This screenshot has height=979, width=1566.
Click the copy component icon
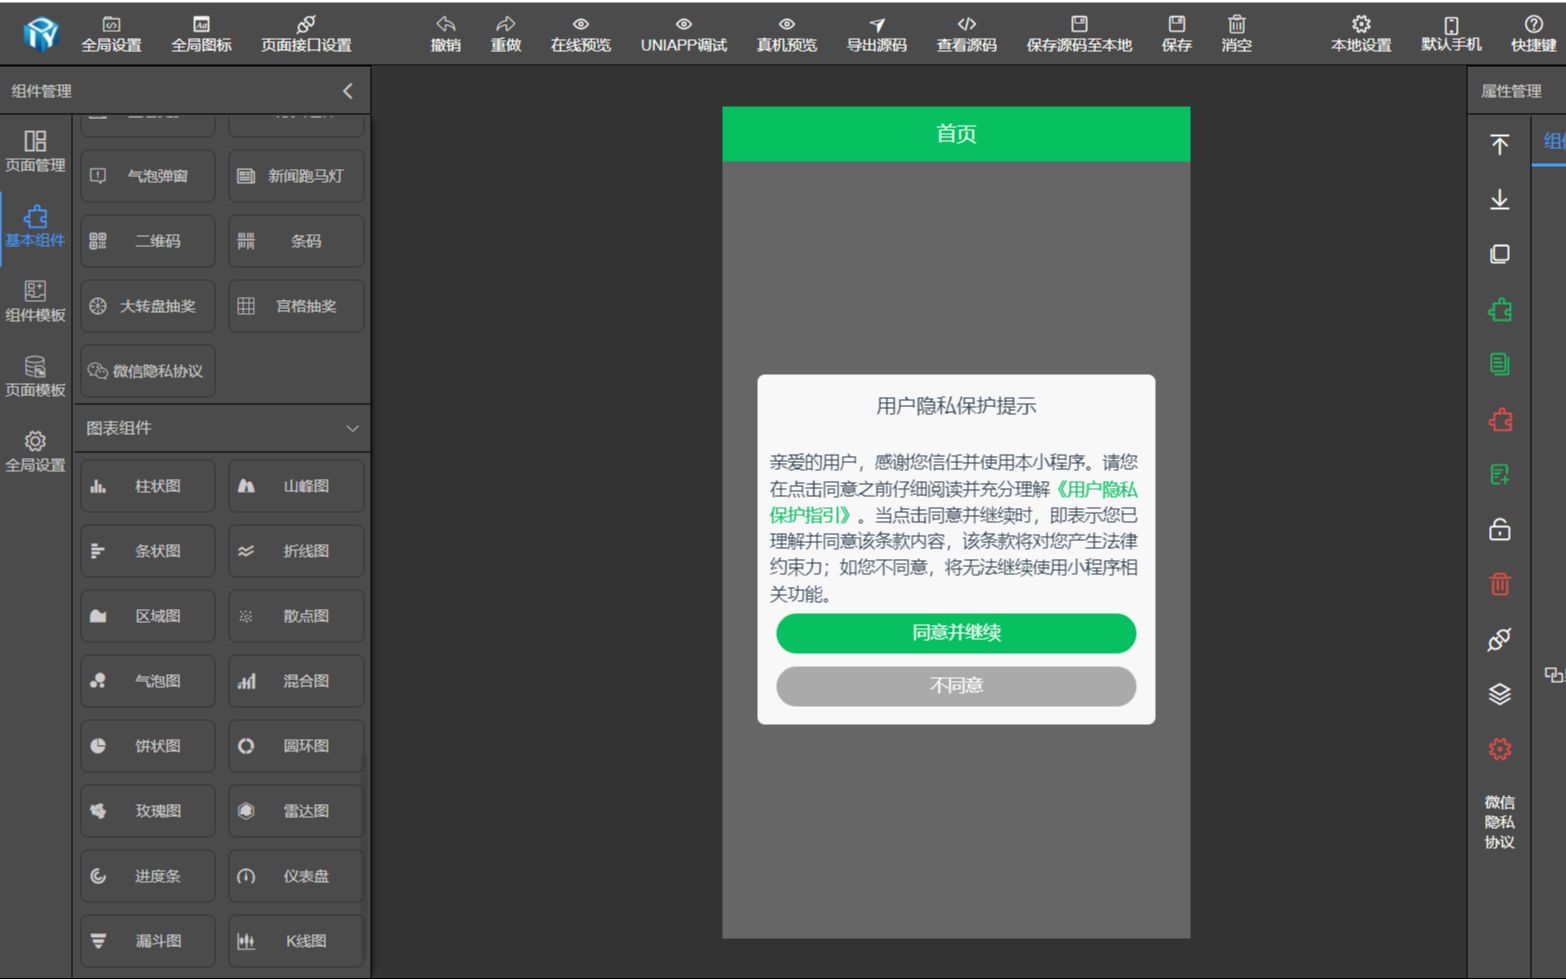pyautogui.click(x=1499, y=254)
